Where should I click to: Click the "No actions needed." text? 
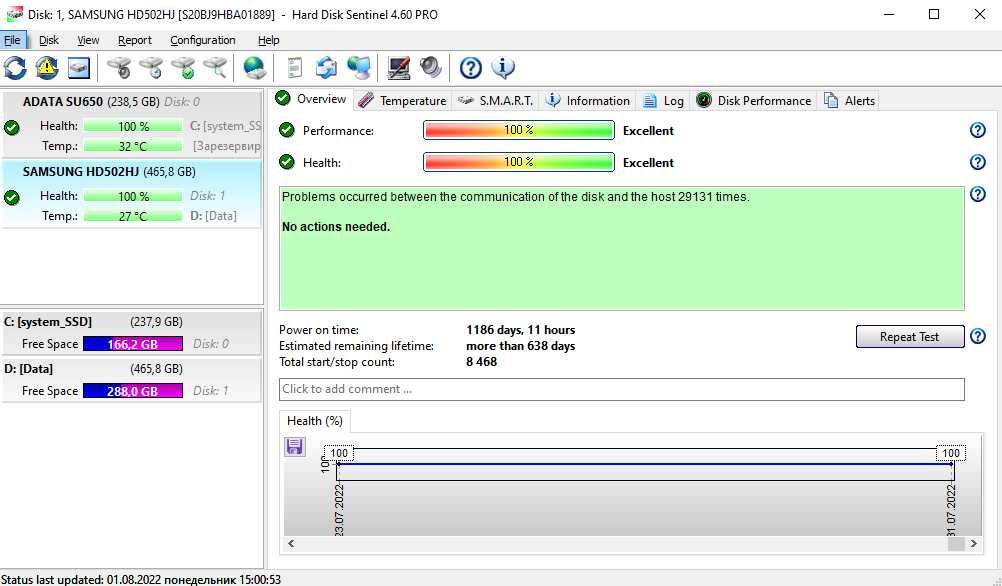(336, 227)
